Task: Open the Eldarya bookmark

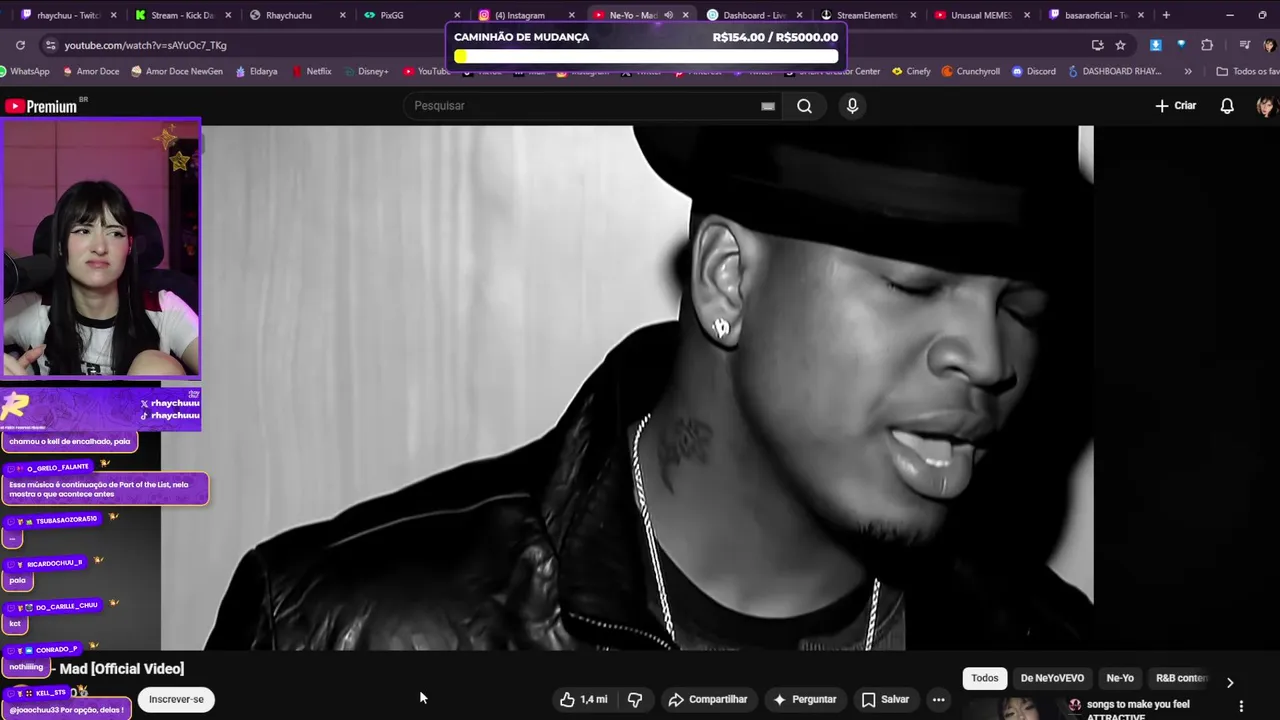Action: click(x=256, y=71)
